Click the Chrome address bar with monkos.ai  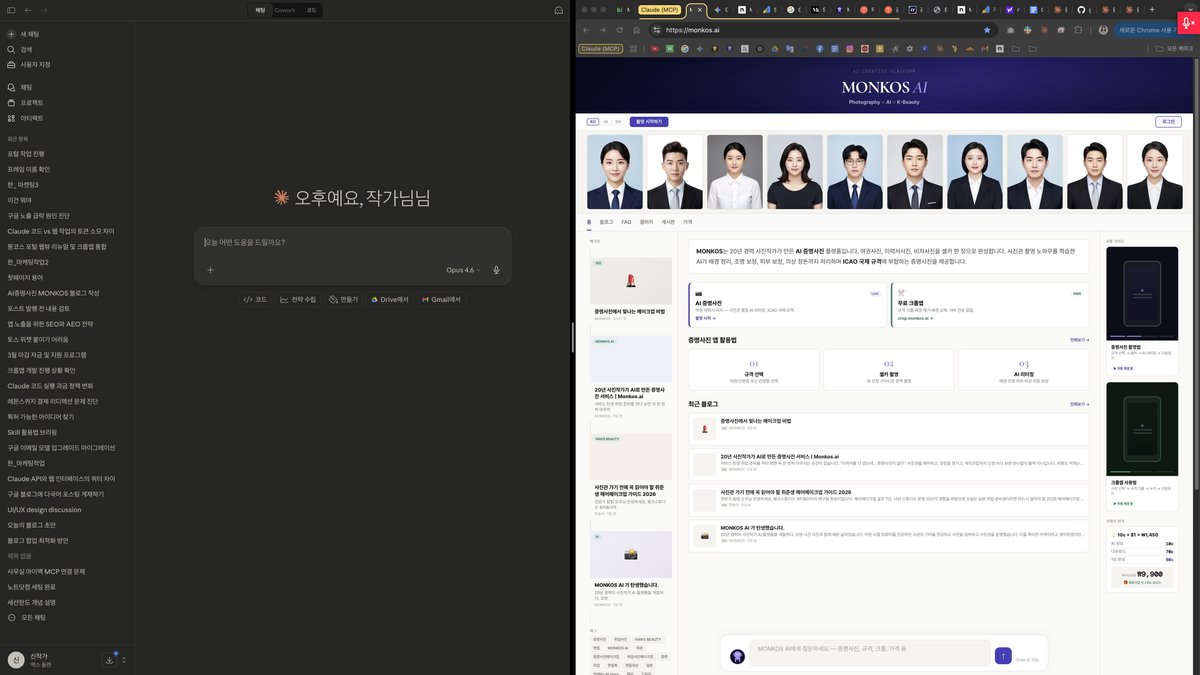pyautogui.click(x=820, y=30)
